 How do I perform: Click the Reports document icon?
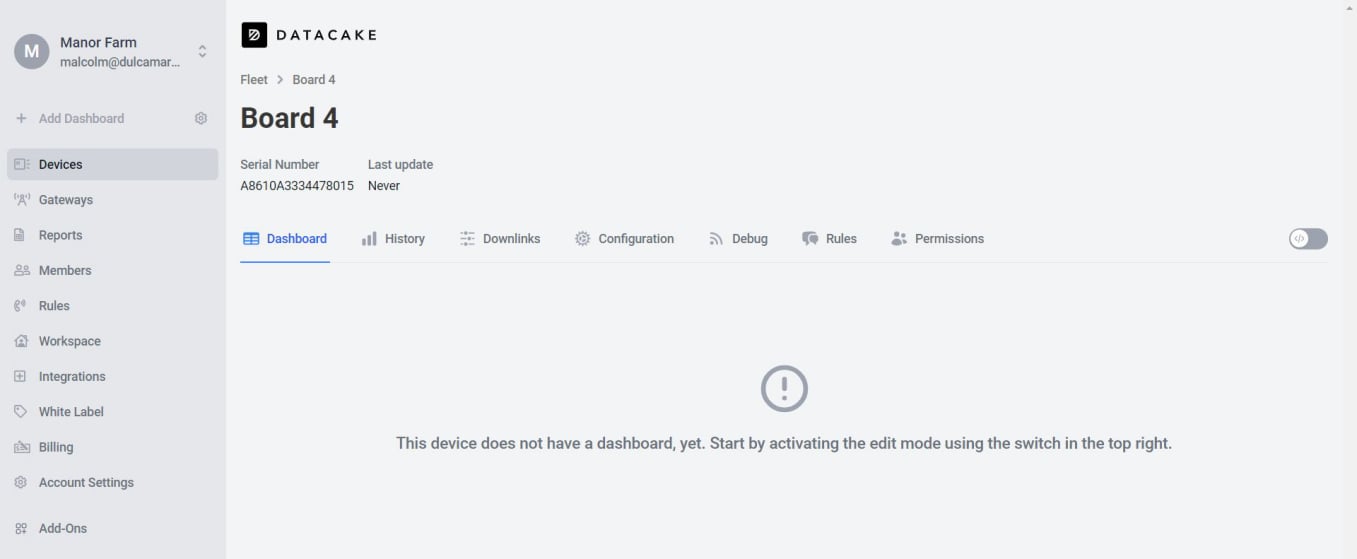pyautogui.click(x=20, y=235)
